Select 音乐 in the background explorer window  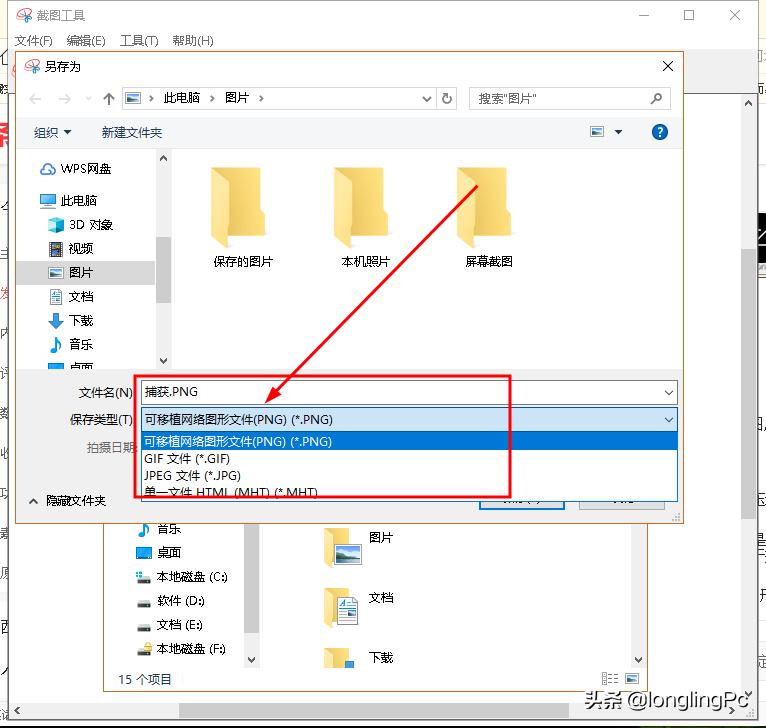[159, 529]
